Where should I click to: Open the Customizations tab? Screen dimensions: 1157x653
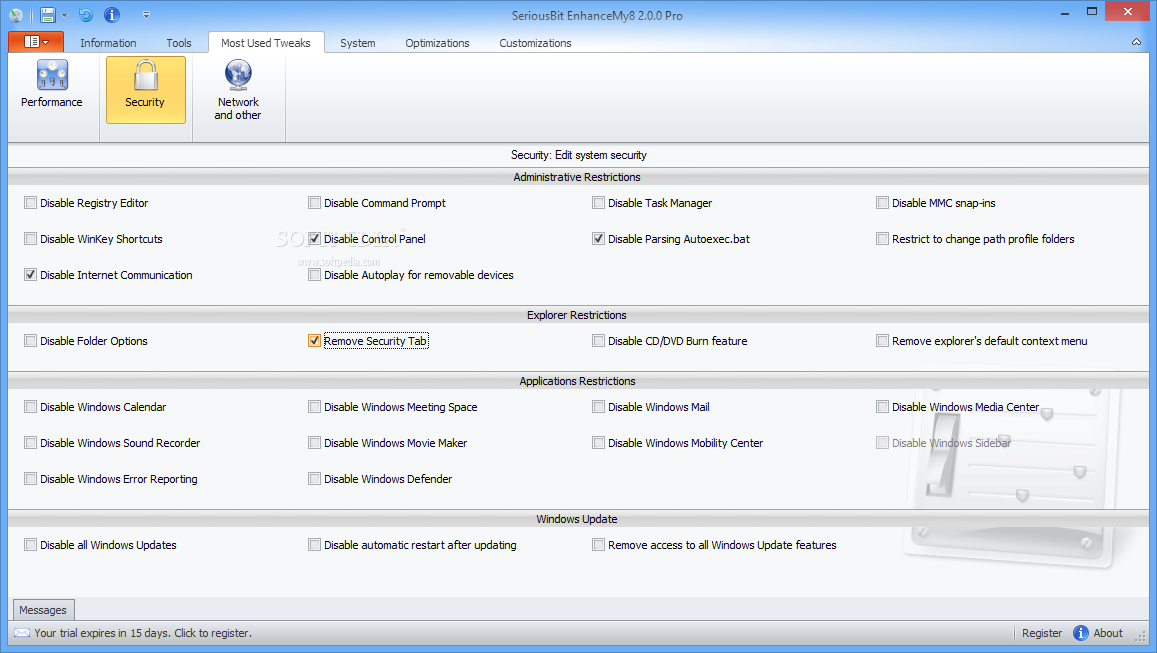coord(536,43)
